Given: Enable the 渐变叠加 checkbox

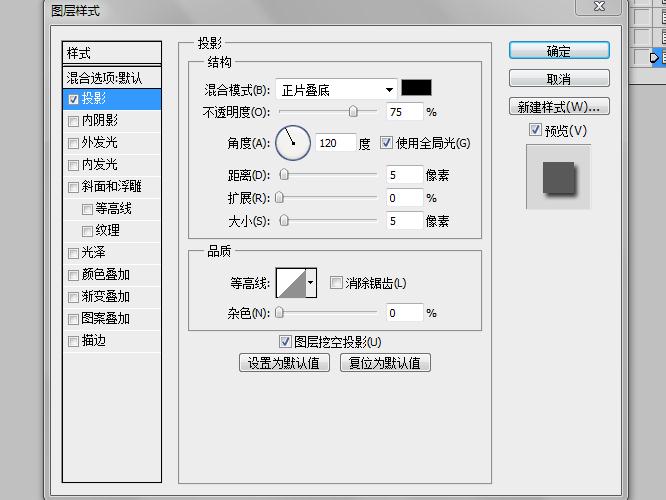Looking at the screenshot, I should [x=73, y=297].
